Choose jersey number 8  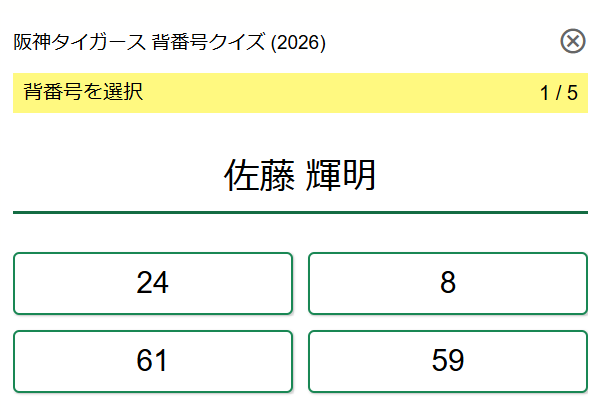pos(447,283)
